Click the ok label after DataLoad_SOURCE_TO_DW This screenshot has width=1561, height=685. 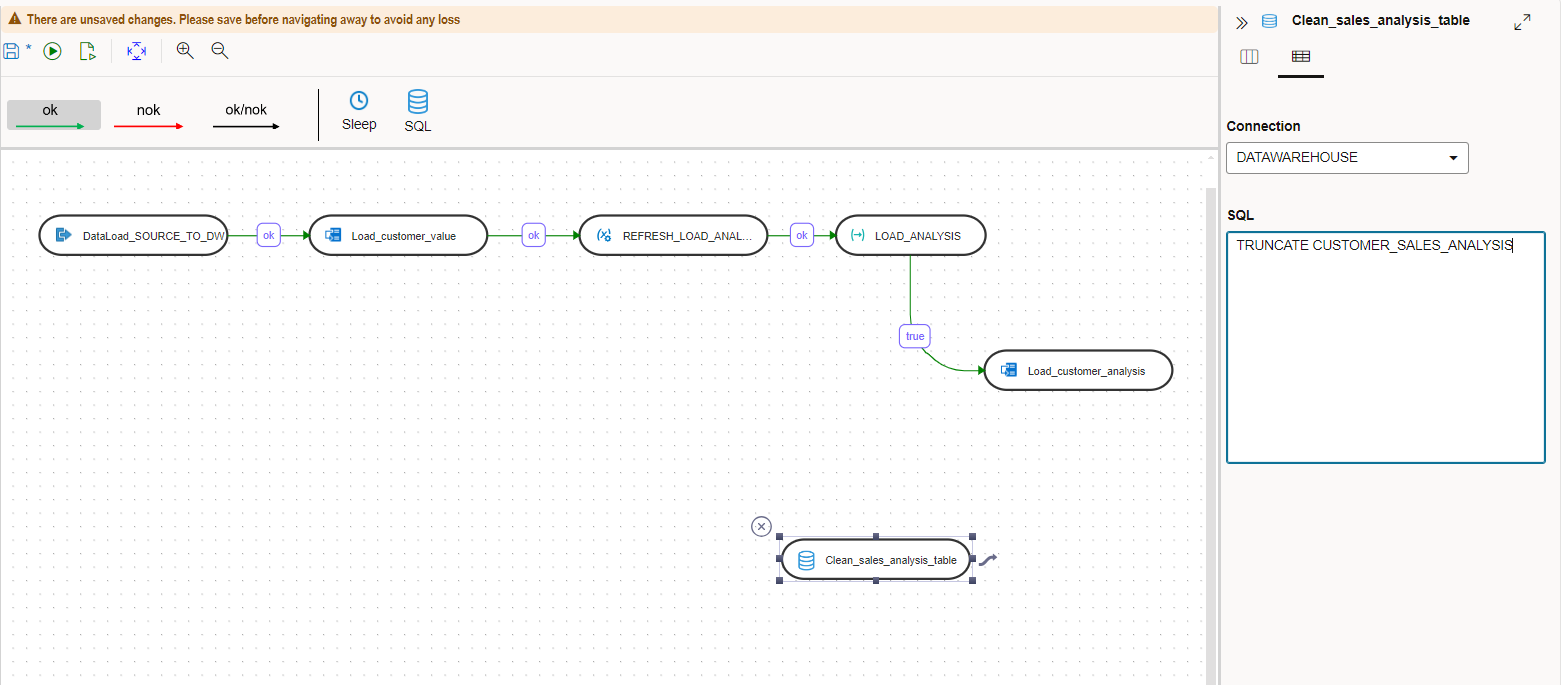269,235
